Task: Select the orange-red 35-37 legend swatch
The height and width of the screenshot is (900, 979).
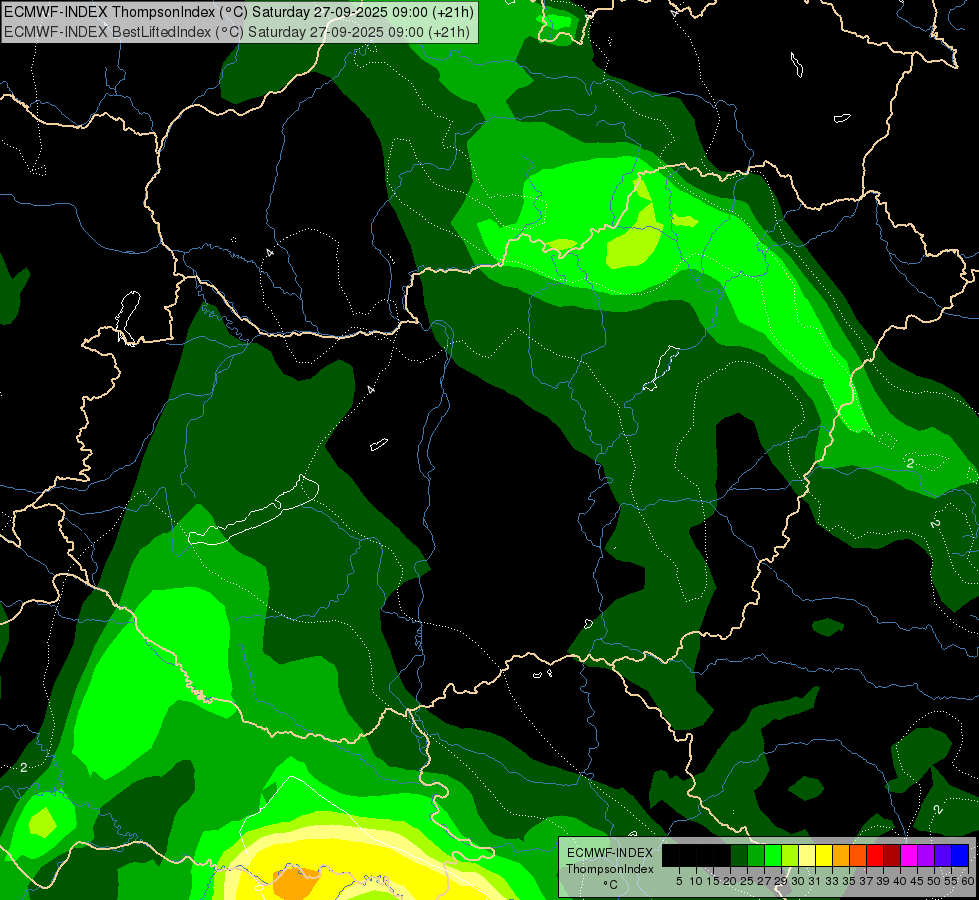Action: [858, 855]
